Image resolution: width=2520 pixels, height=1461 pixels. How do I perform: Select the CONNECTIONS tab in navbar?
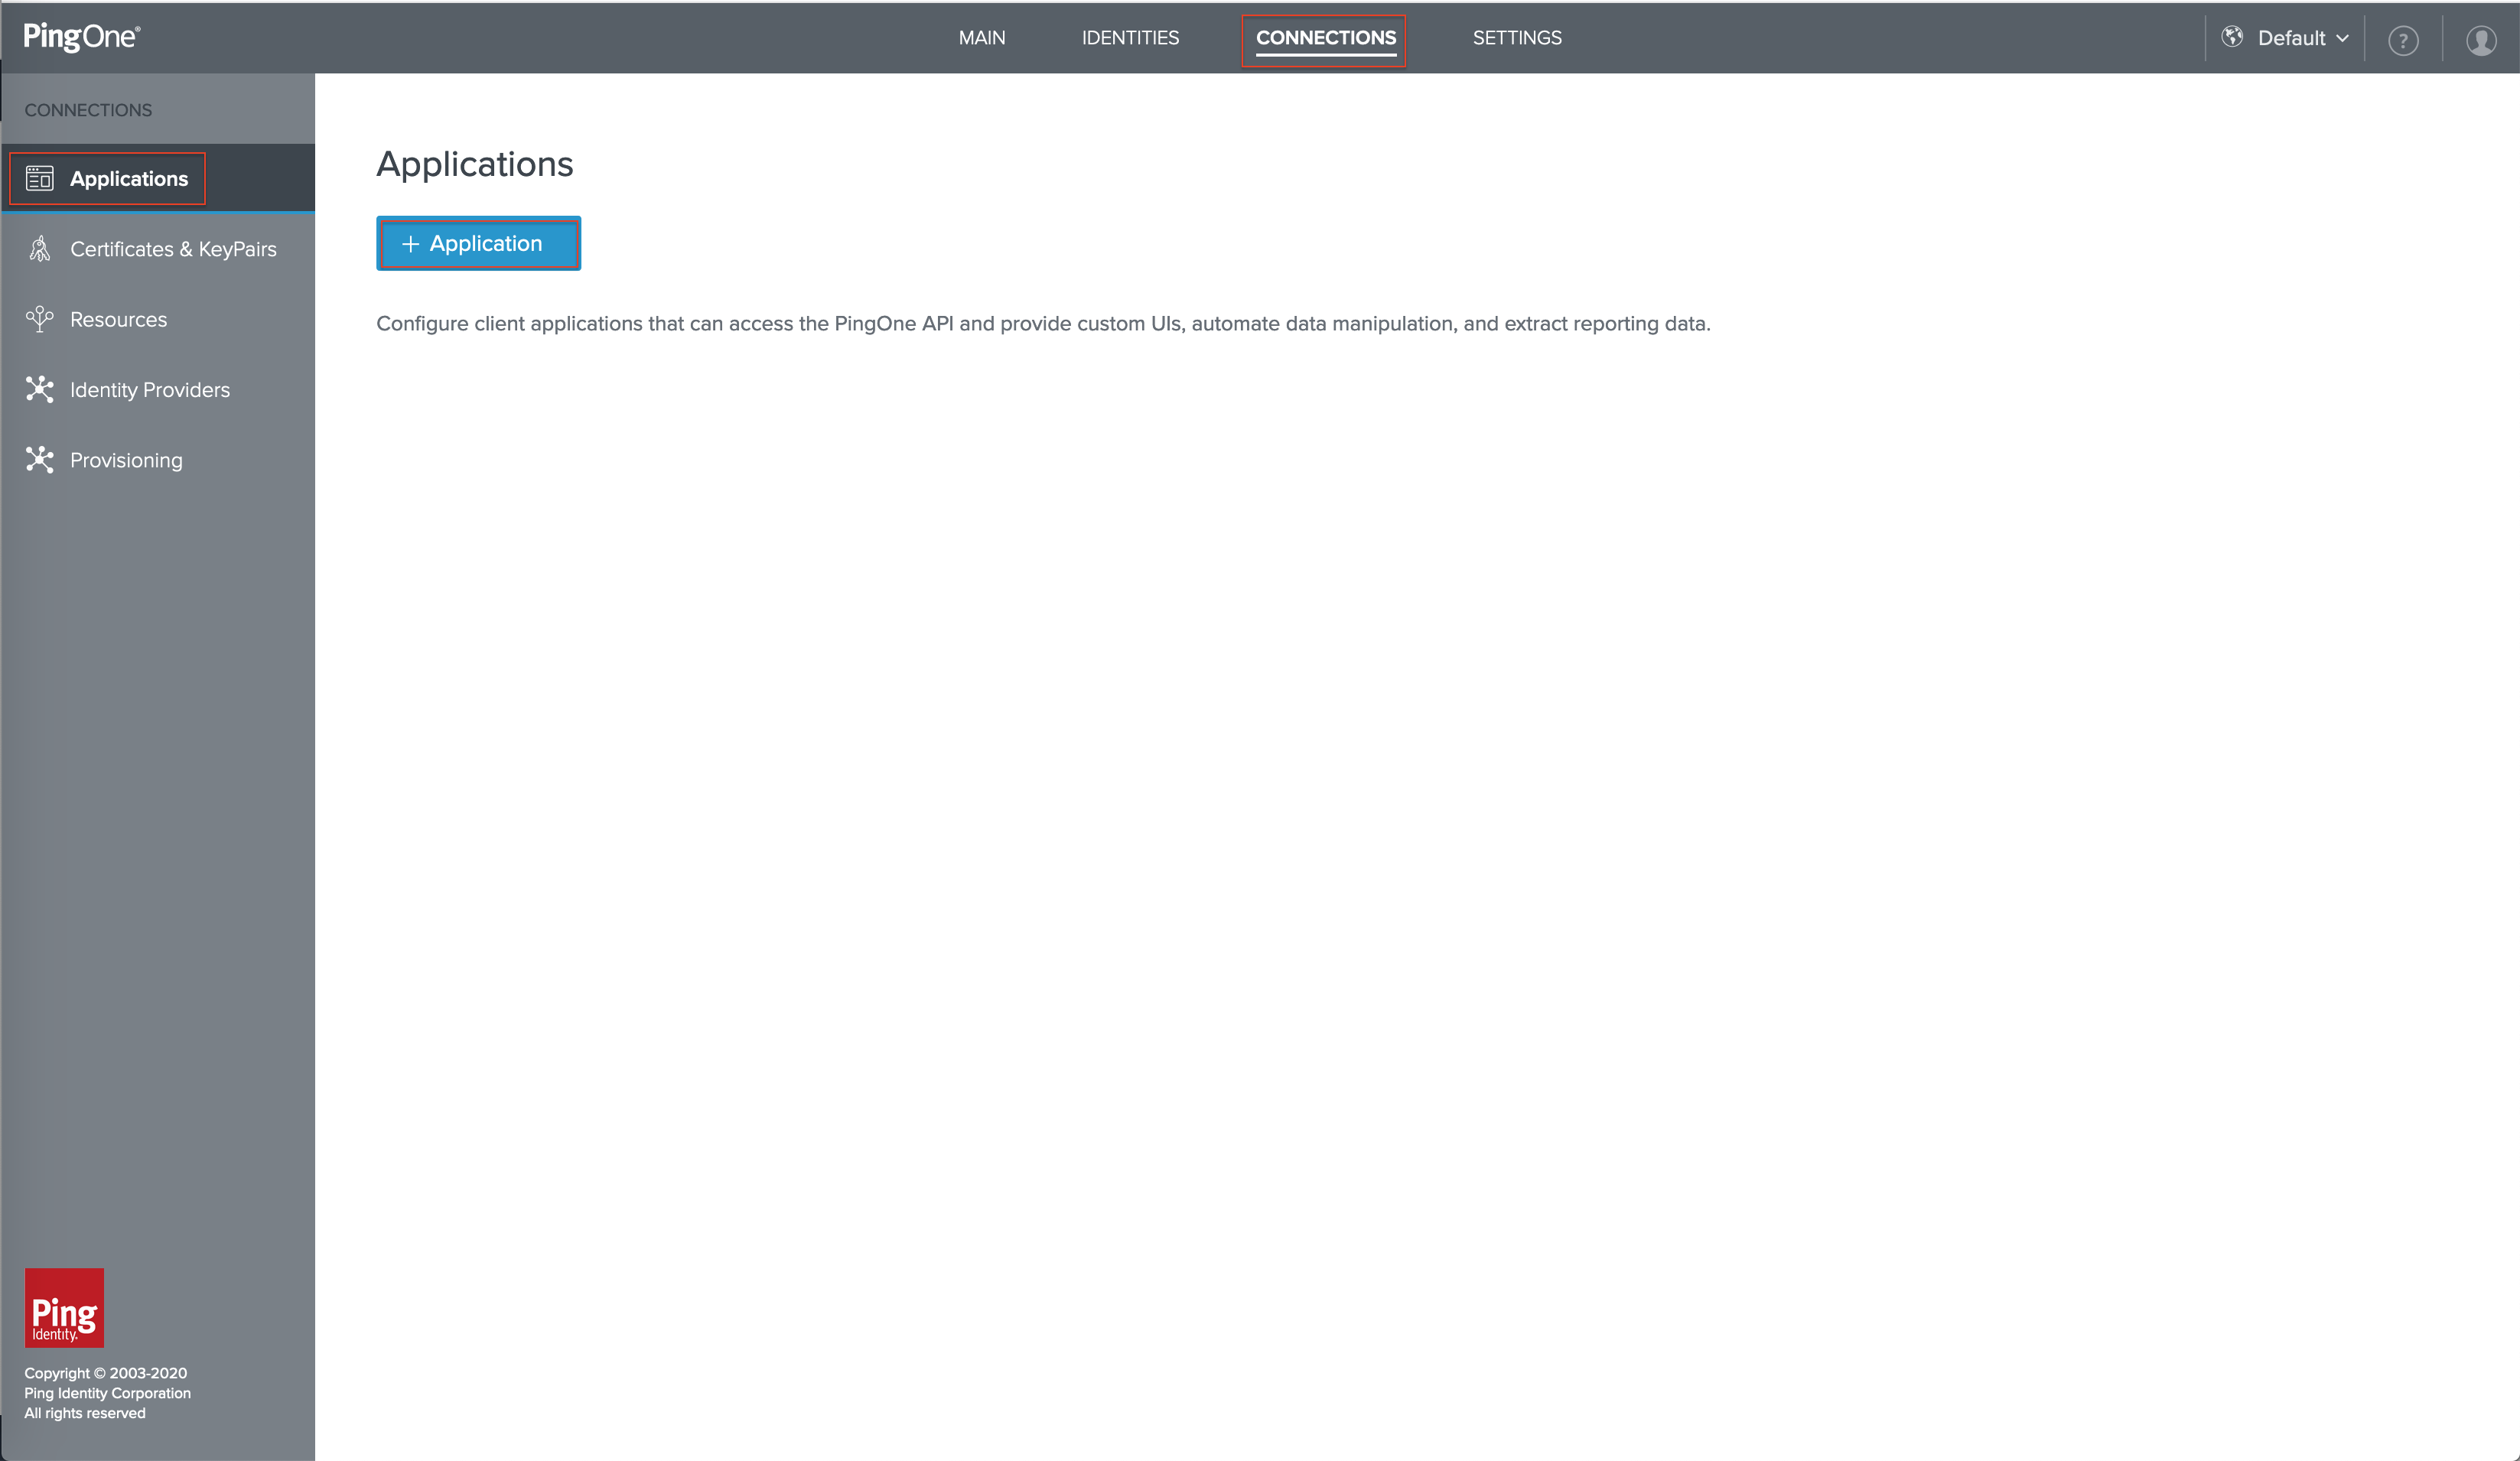point(1325,38)
